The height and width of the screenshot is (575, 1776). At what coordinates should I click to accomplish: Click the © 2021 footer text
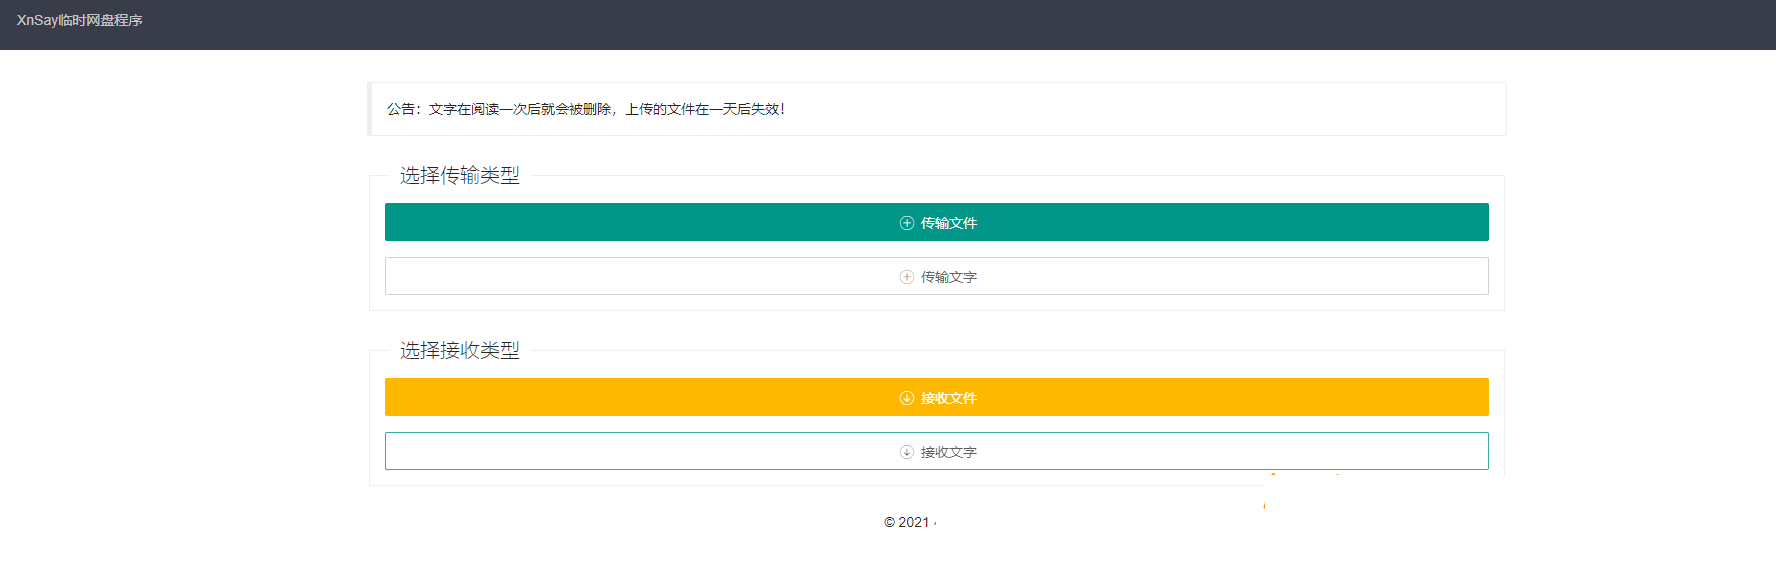click(x=907, y=522)
